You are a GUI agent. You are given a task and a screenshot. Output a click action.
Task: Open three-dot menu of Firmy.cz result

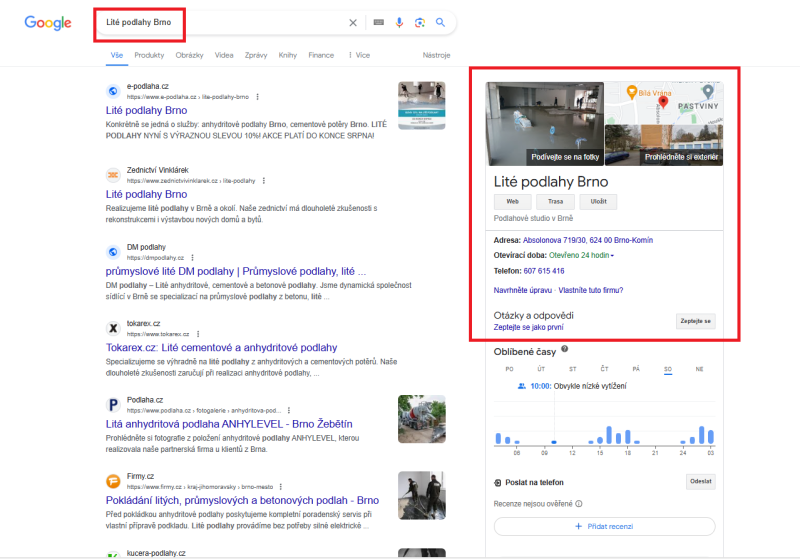click(x=281, y=487)
